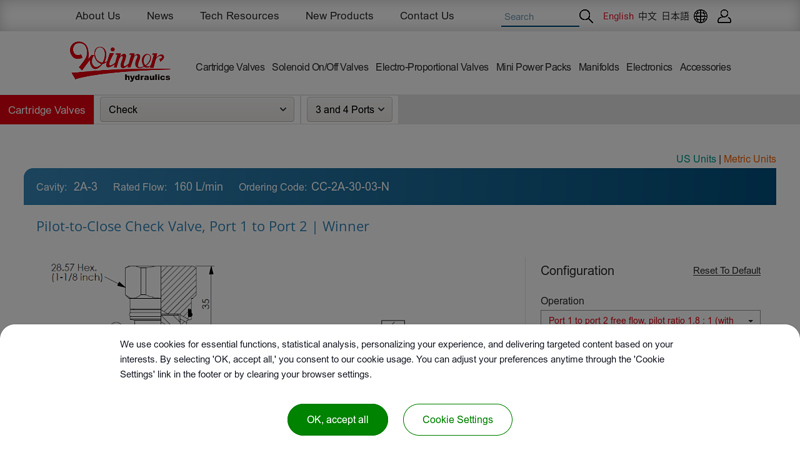Screen dimensions: 800x450
Task: Open the Electro-Proportional Valves menu
Action: (x=432, y=67)
